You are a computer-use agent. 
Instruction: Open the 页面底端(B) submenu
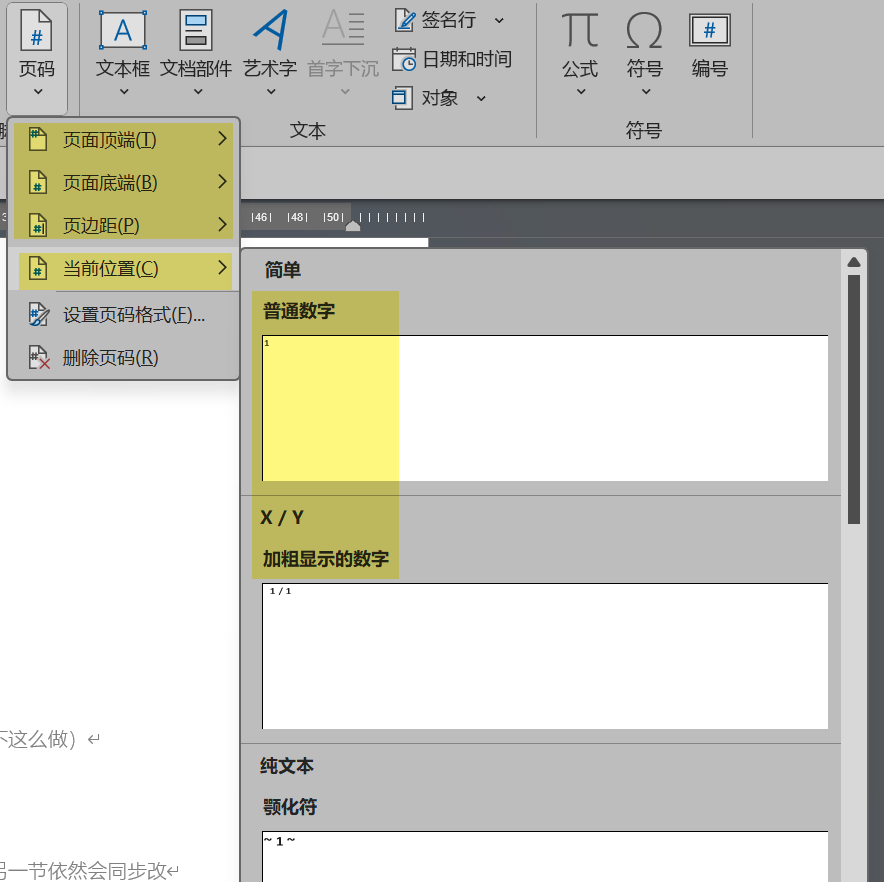[123, 182]
